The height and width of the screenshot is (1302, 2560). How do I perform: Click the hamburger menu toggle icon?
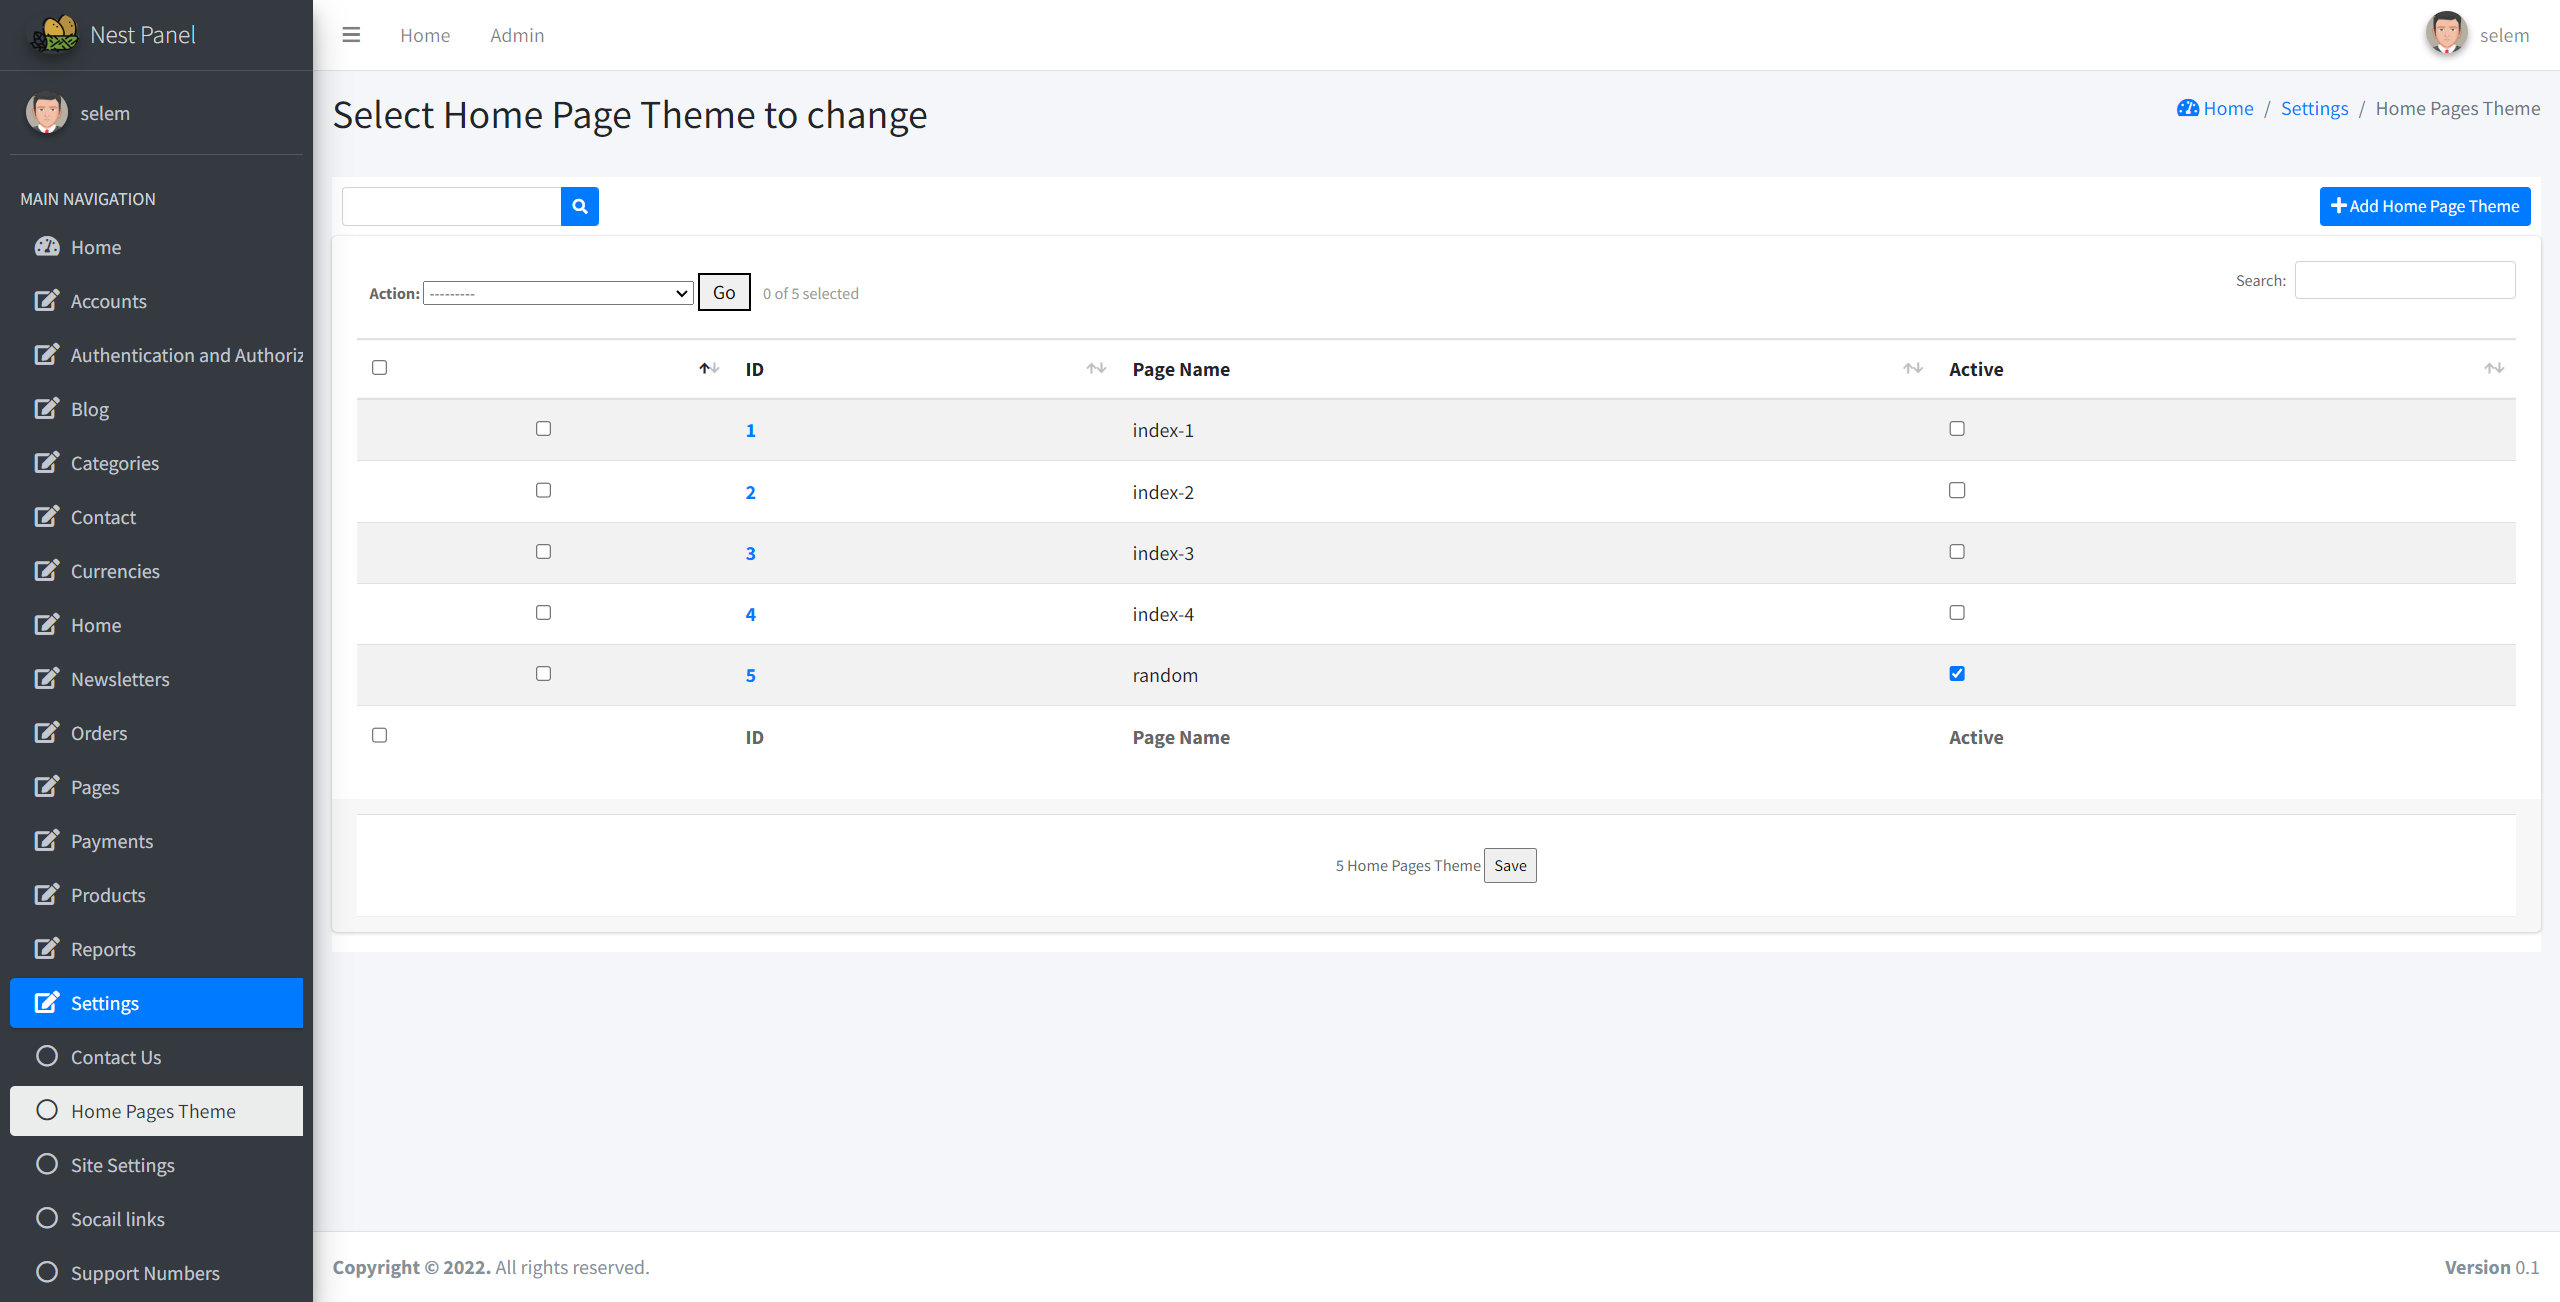pos(351,35)
